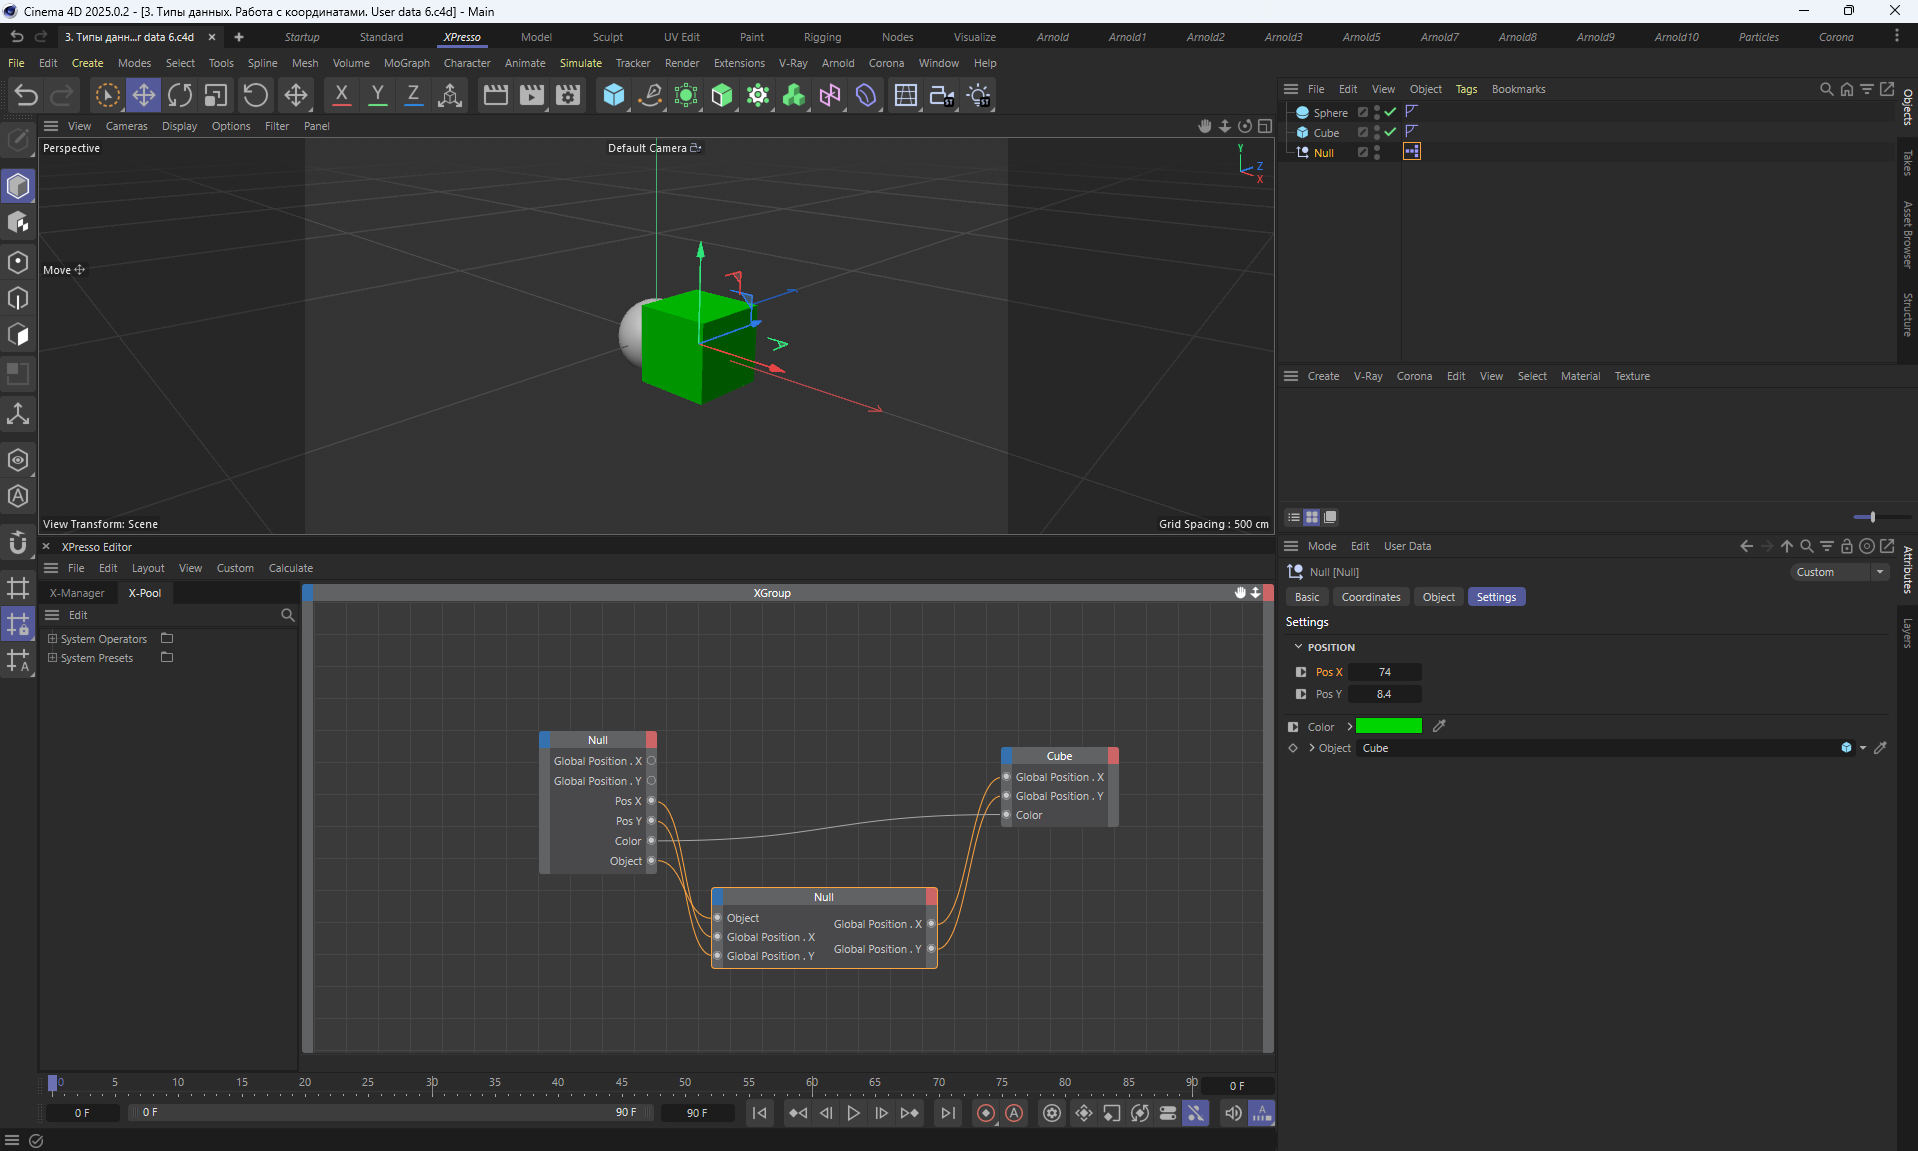
Task: Open the XPresso Editor hamburger menu
Action: coord(51,568)
